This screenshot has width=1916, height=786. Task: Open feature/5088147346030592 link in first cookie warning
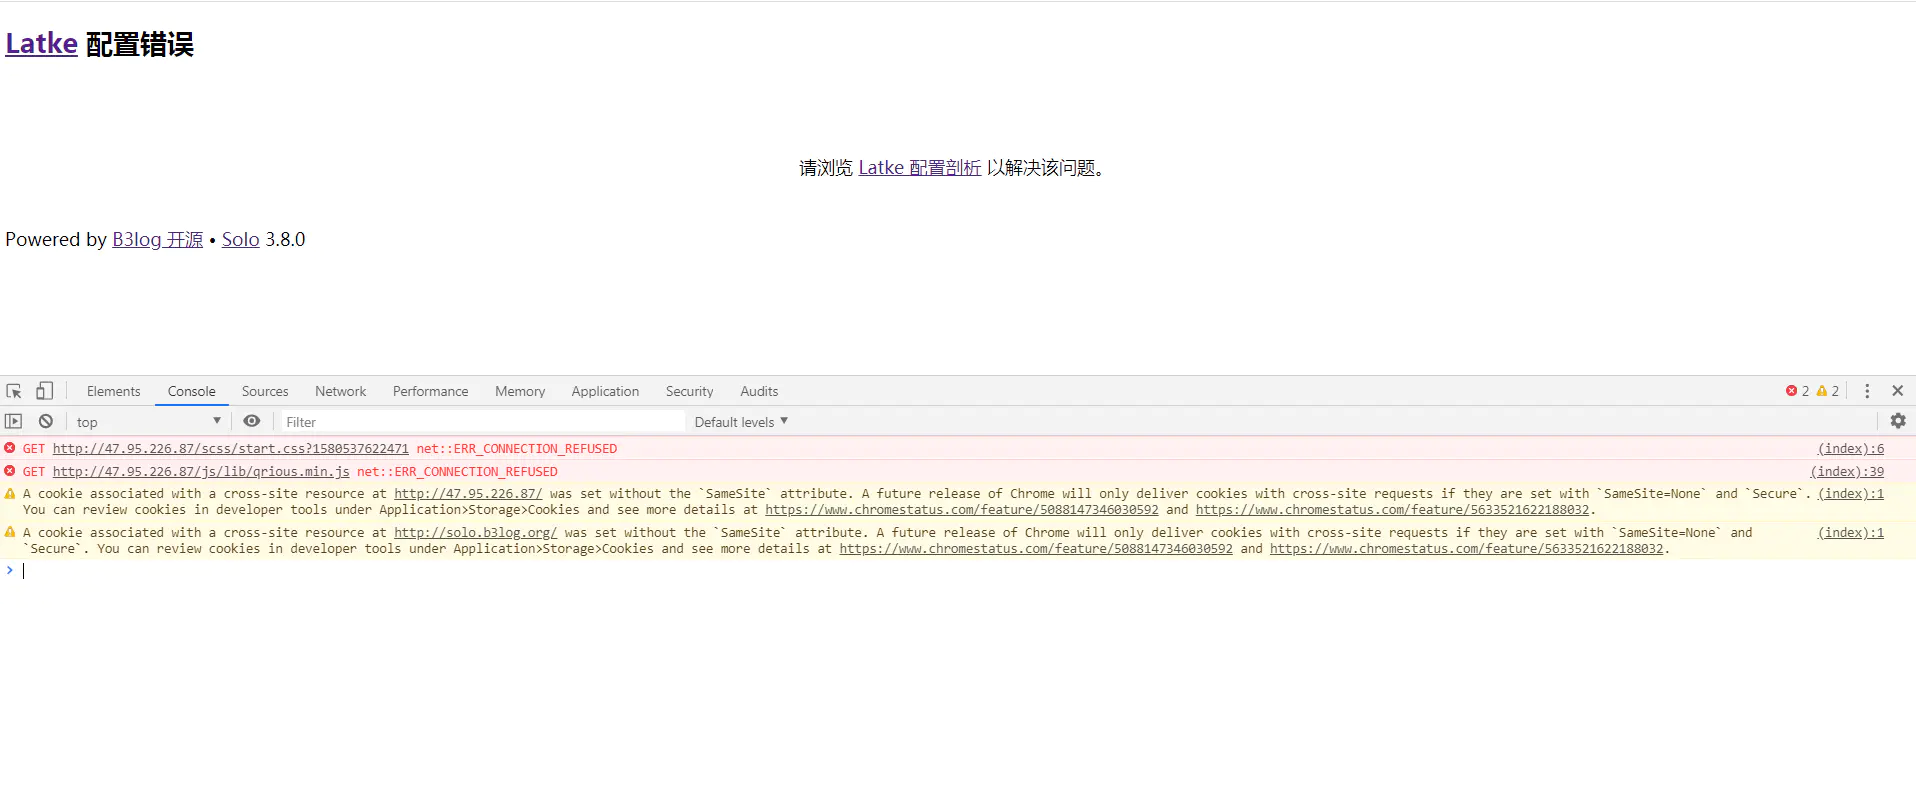pos(962,510)
